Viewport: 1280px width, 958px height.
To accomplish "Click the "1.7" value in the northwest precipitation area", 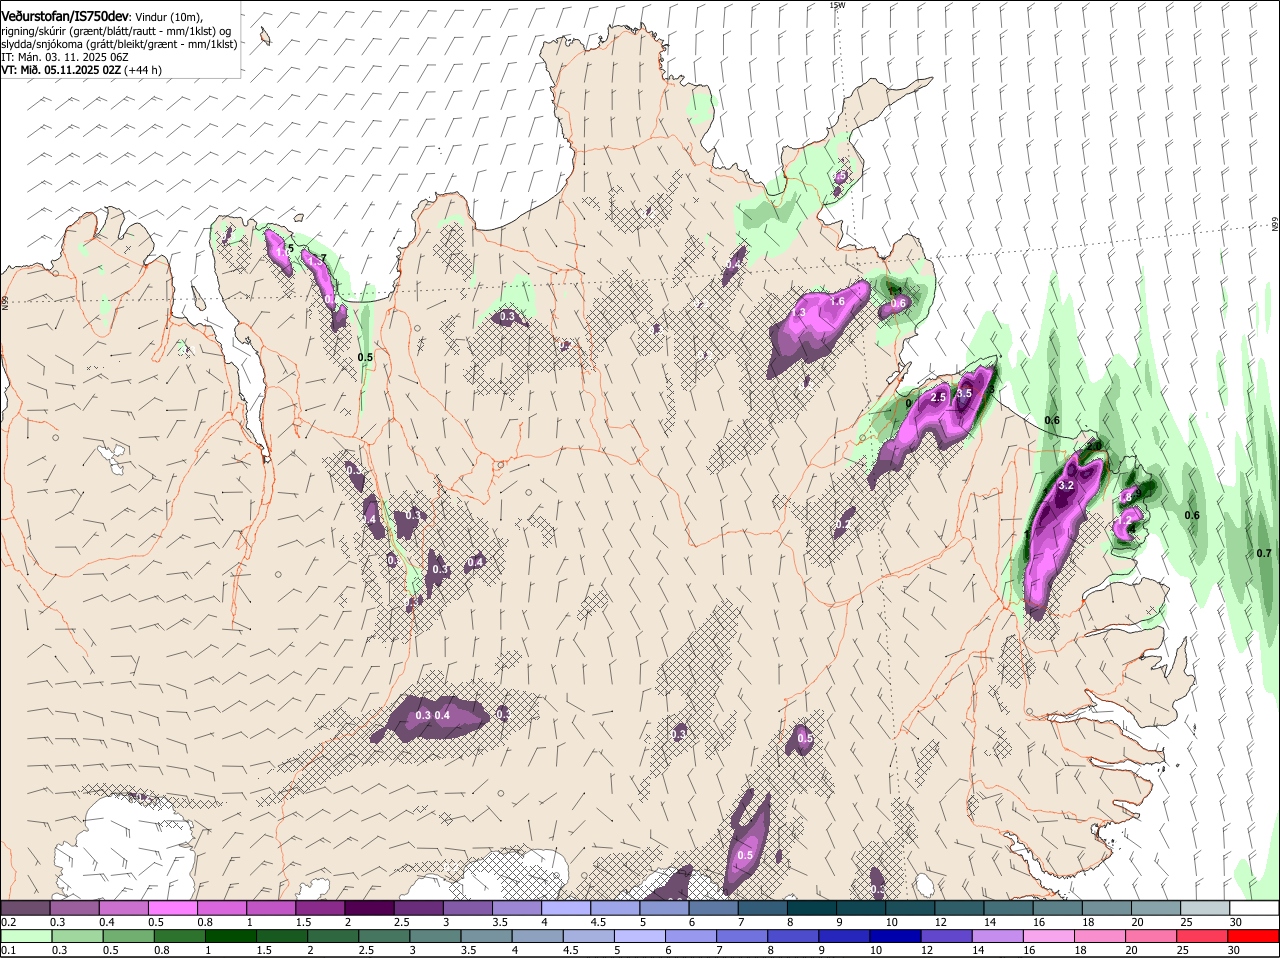I will [x=319, y=260].
